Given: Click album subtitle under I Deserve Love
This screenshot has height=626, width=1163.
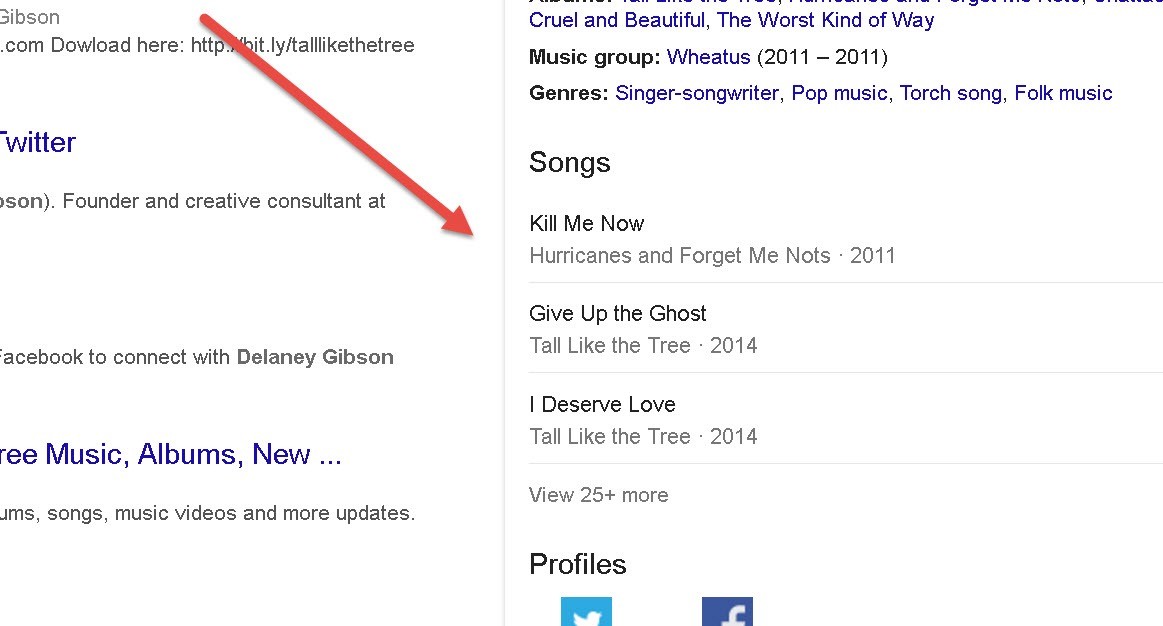Looking at the screenshot, I should [x=643, y=436].
